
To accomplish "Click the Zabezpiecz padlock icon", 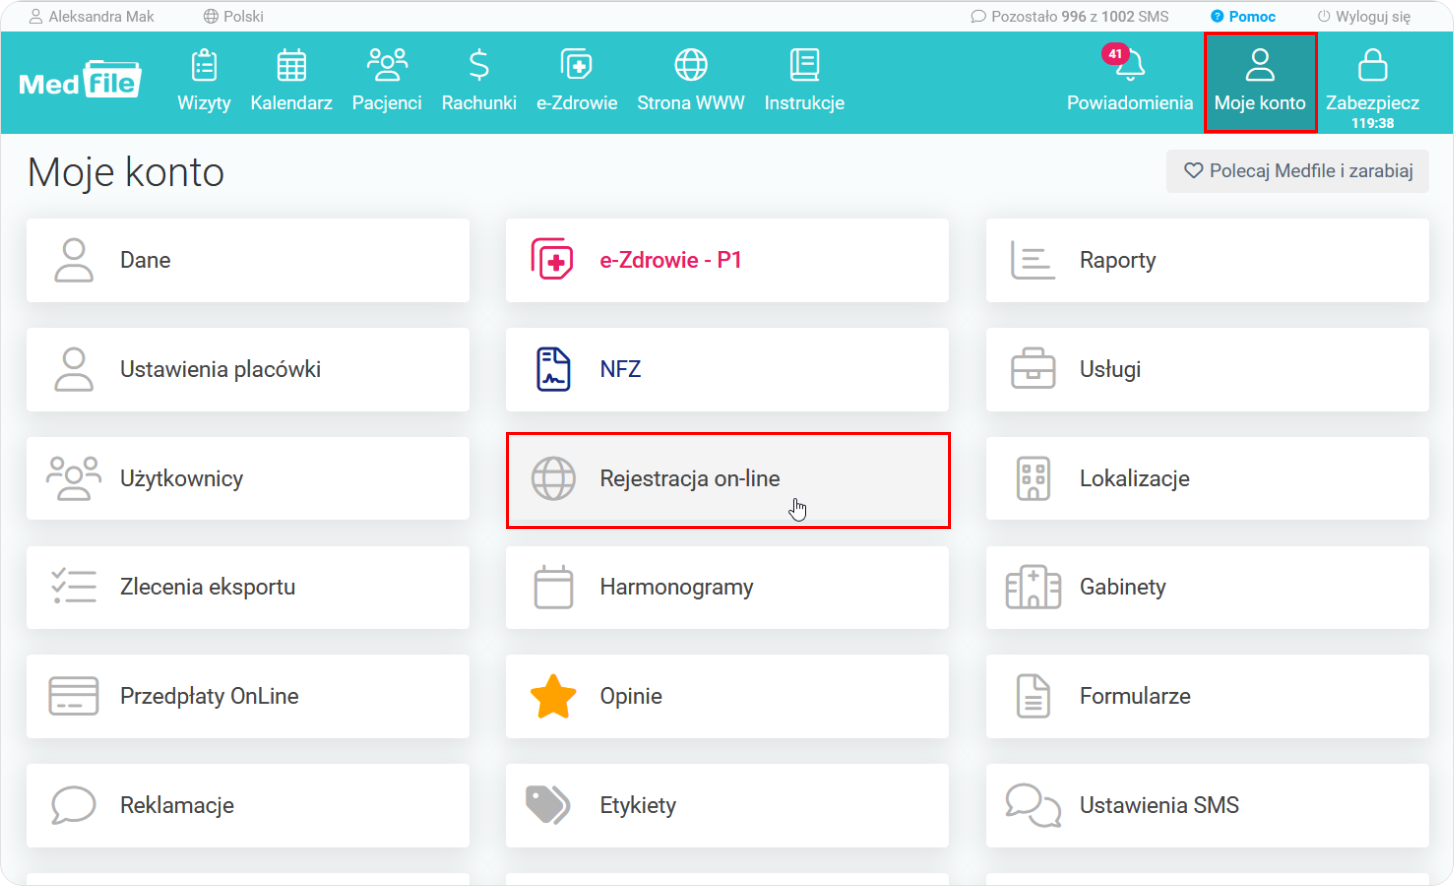I will pyautogui.click(x=1372, y=65).
